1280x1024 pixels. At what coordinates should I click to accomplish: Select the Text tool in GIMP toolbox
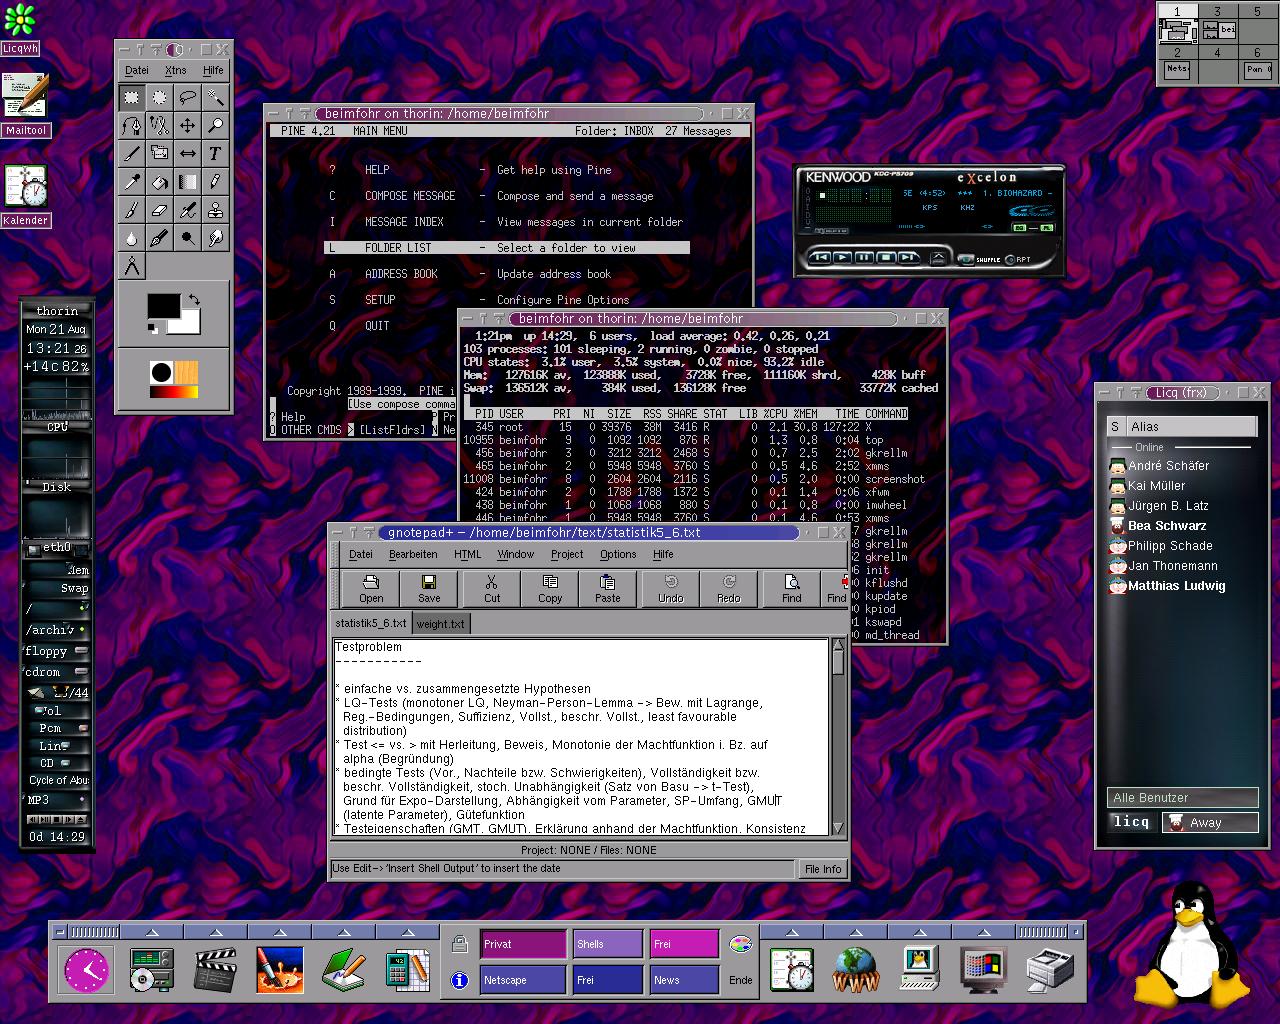[x=215, y=153]
